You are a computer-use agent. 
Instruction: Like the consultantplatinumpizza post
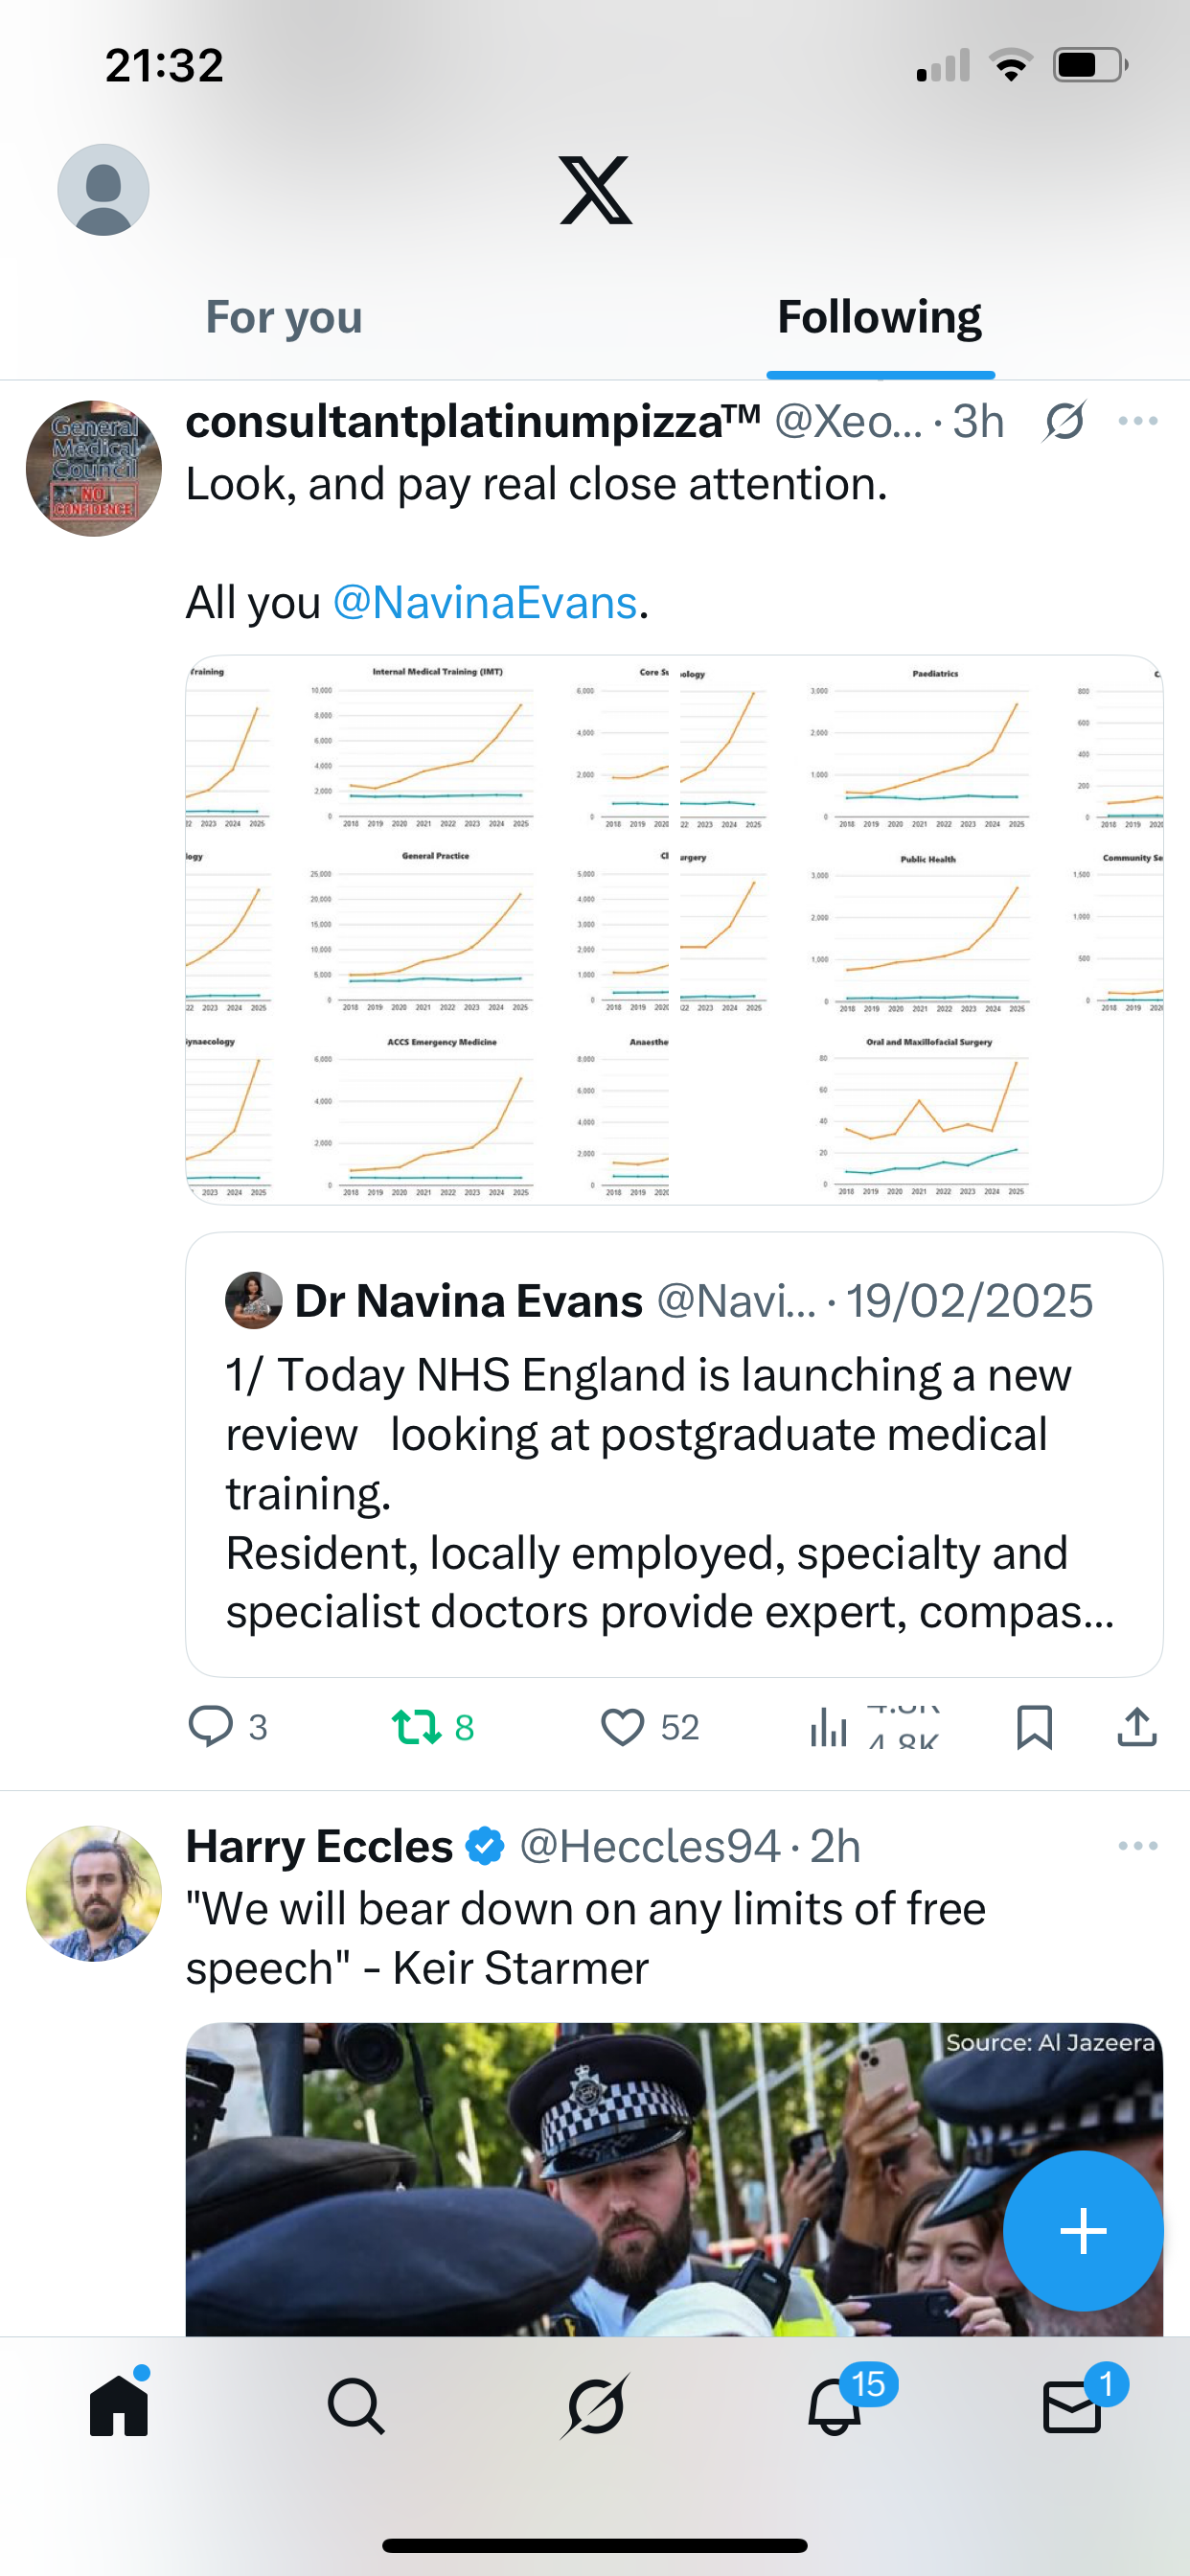pyautogui.click(x=622, y=1727)
